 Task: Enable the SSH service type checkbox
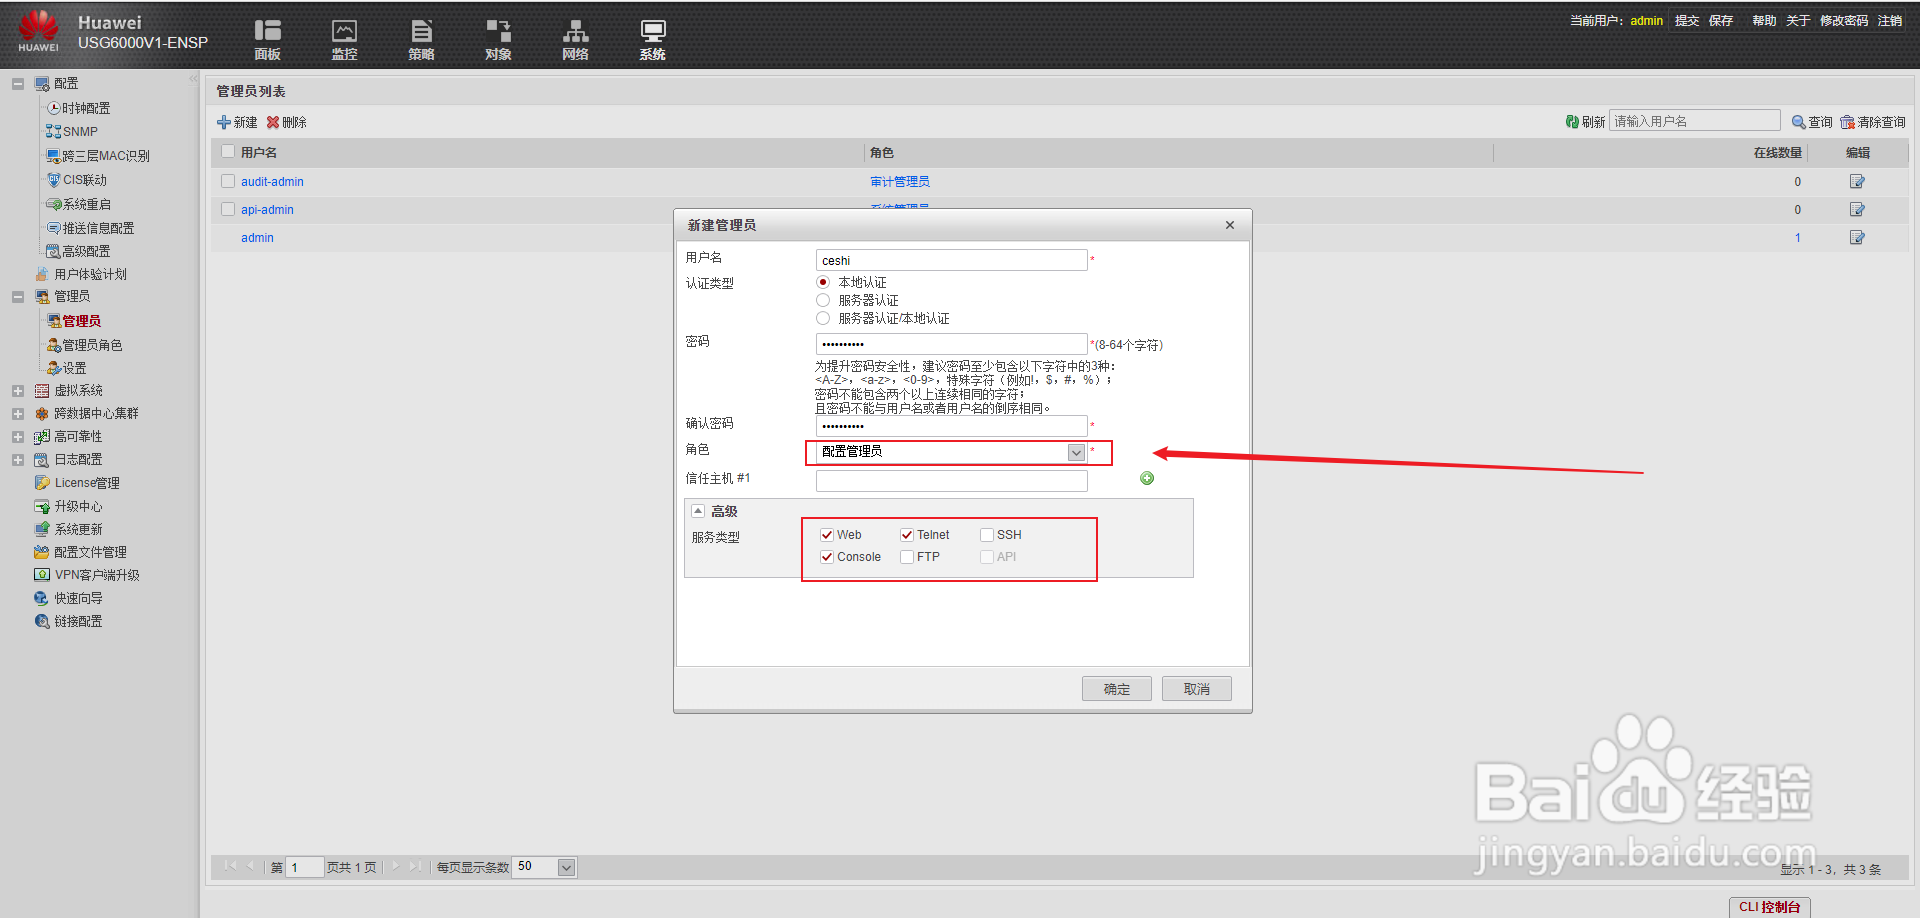987,534
